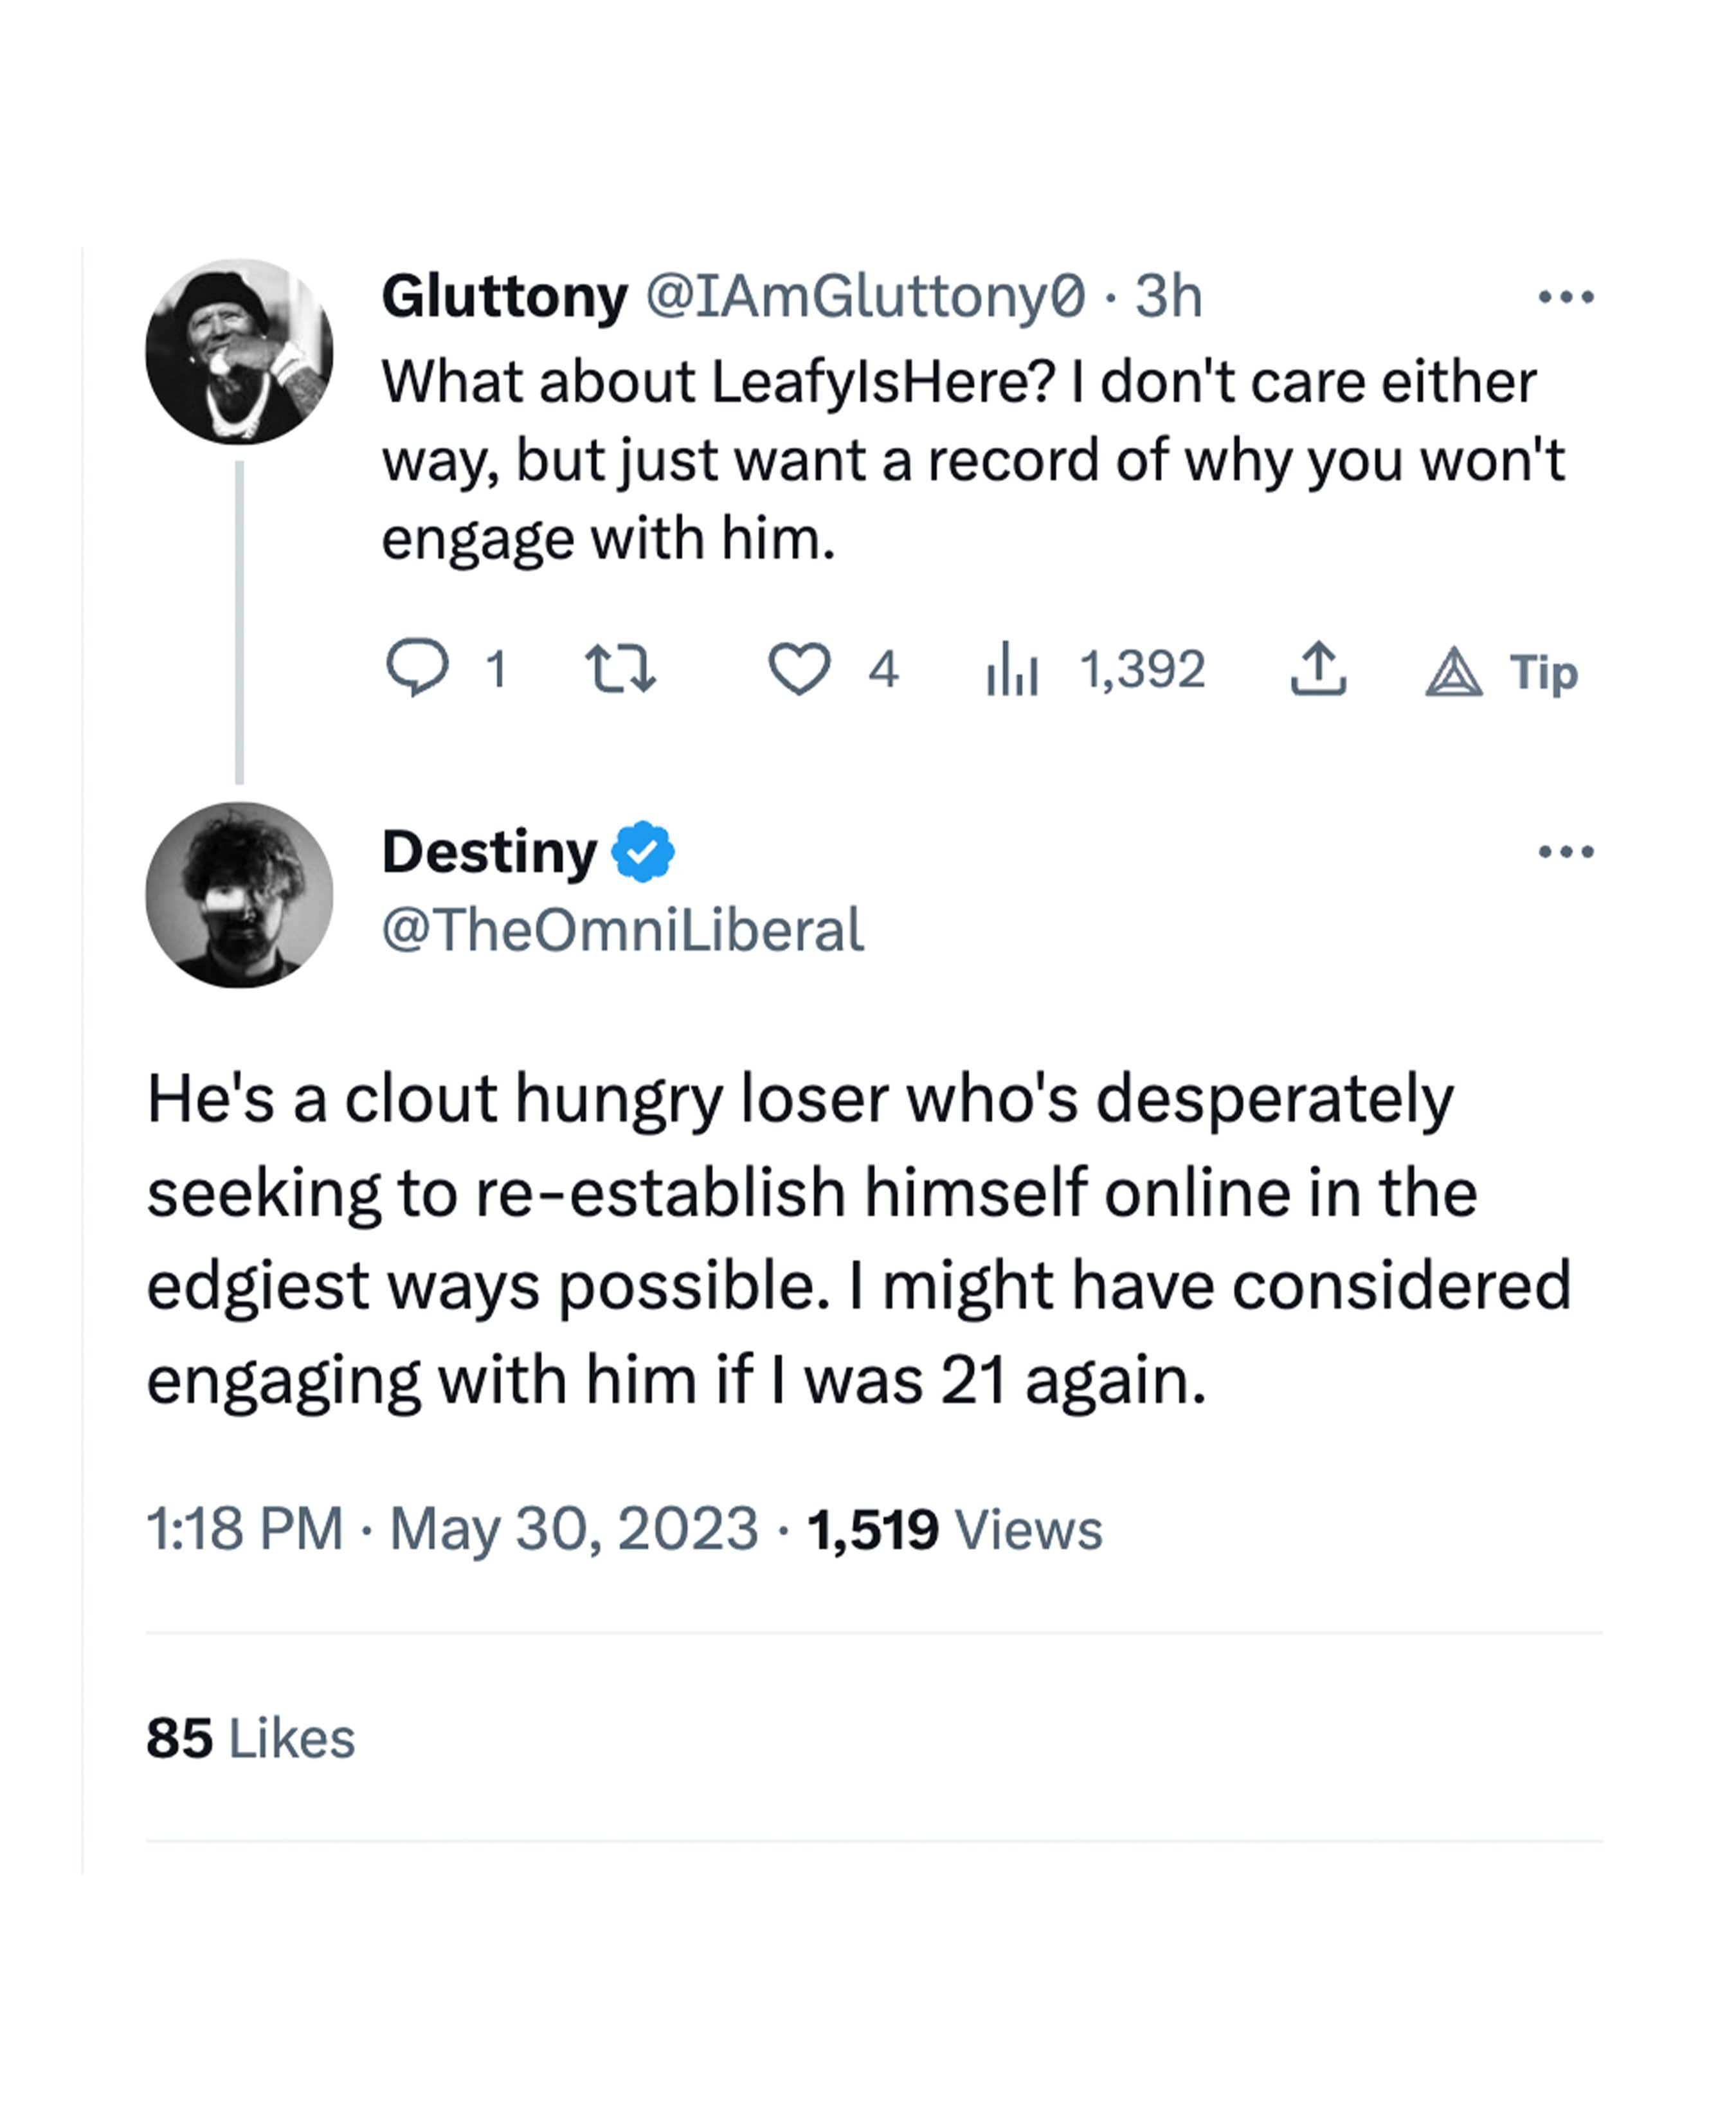Click the 1,519 Views count

[x=954, y=1529]
